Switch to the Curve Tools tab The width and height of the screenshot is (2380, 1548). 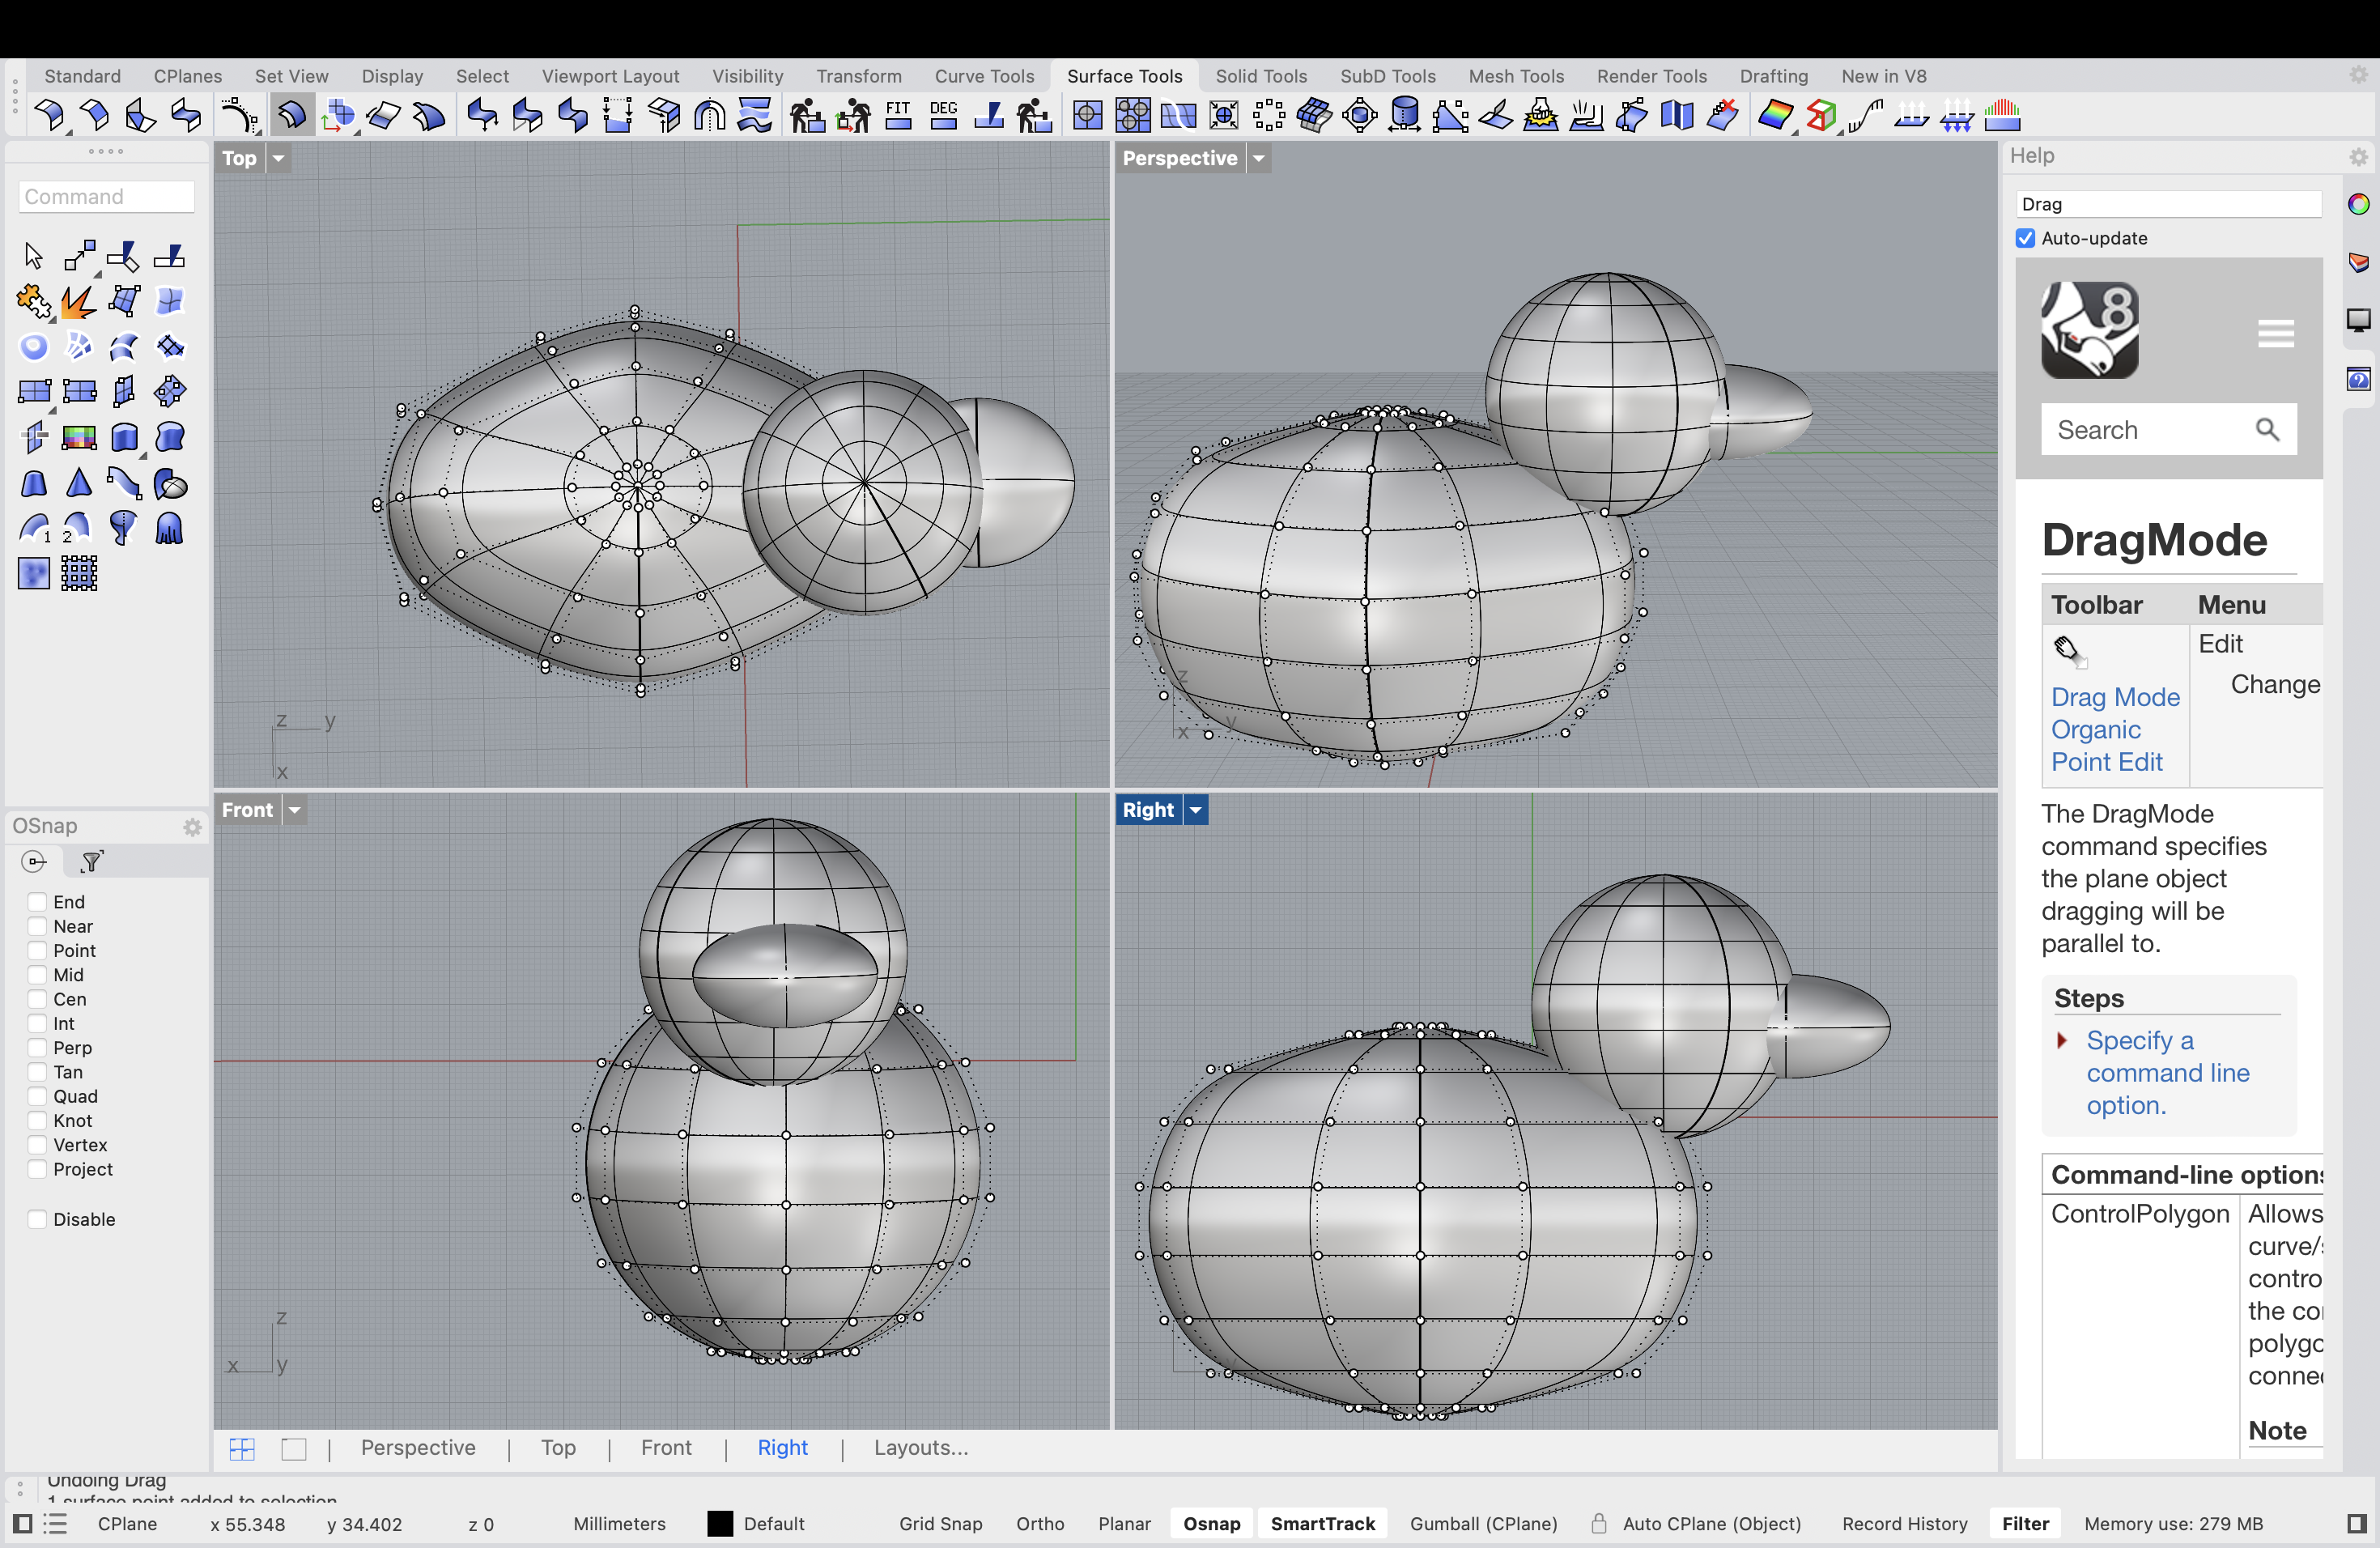pos(984,76)
